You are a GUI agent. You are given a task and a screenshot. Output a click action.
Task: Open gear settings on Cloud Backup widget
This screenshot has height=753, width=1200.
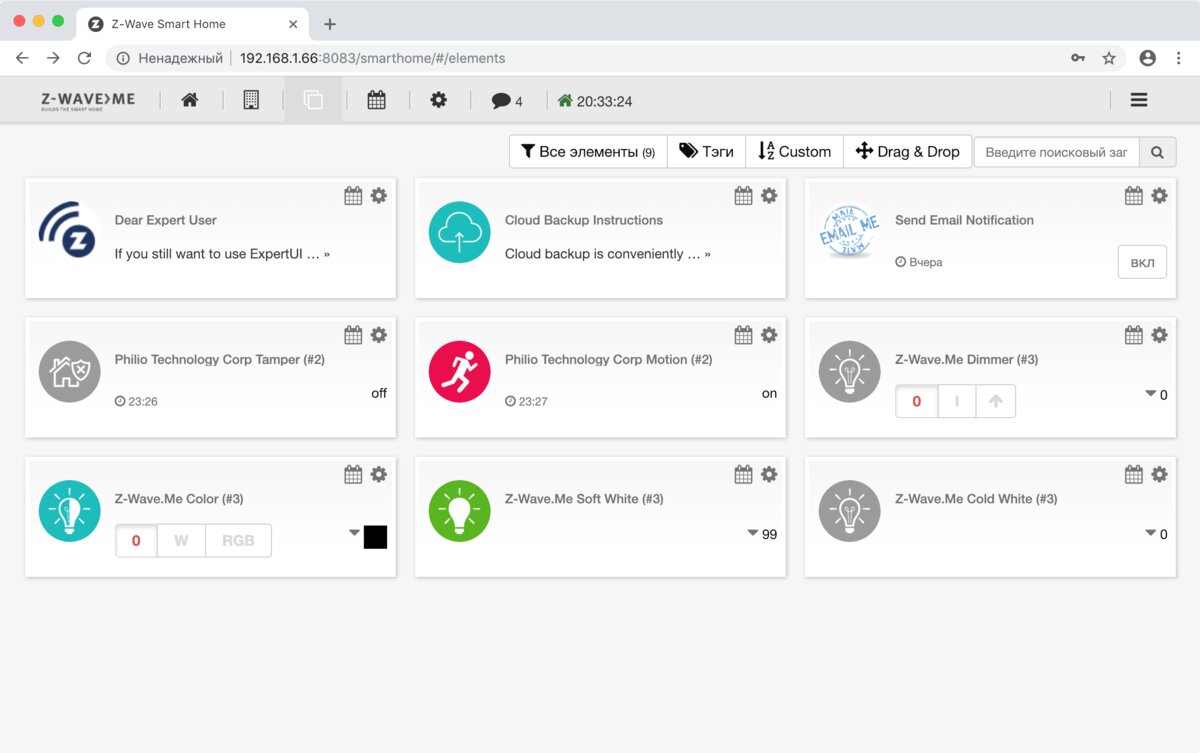[x=769, y=196]
